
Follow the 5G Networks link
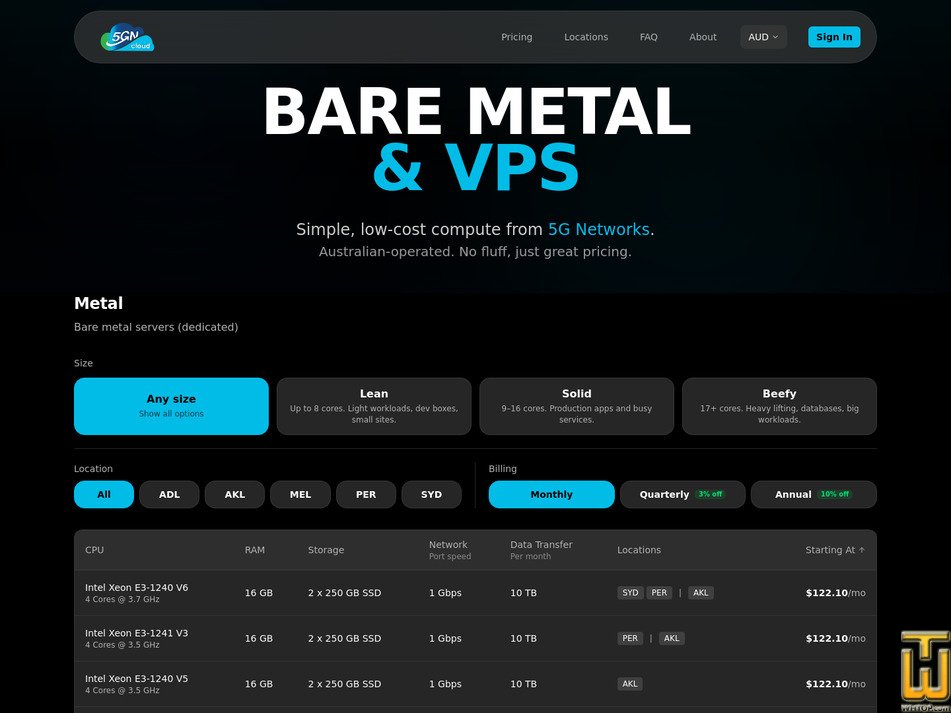(599, 230)
